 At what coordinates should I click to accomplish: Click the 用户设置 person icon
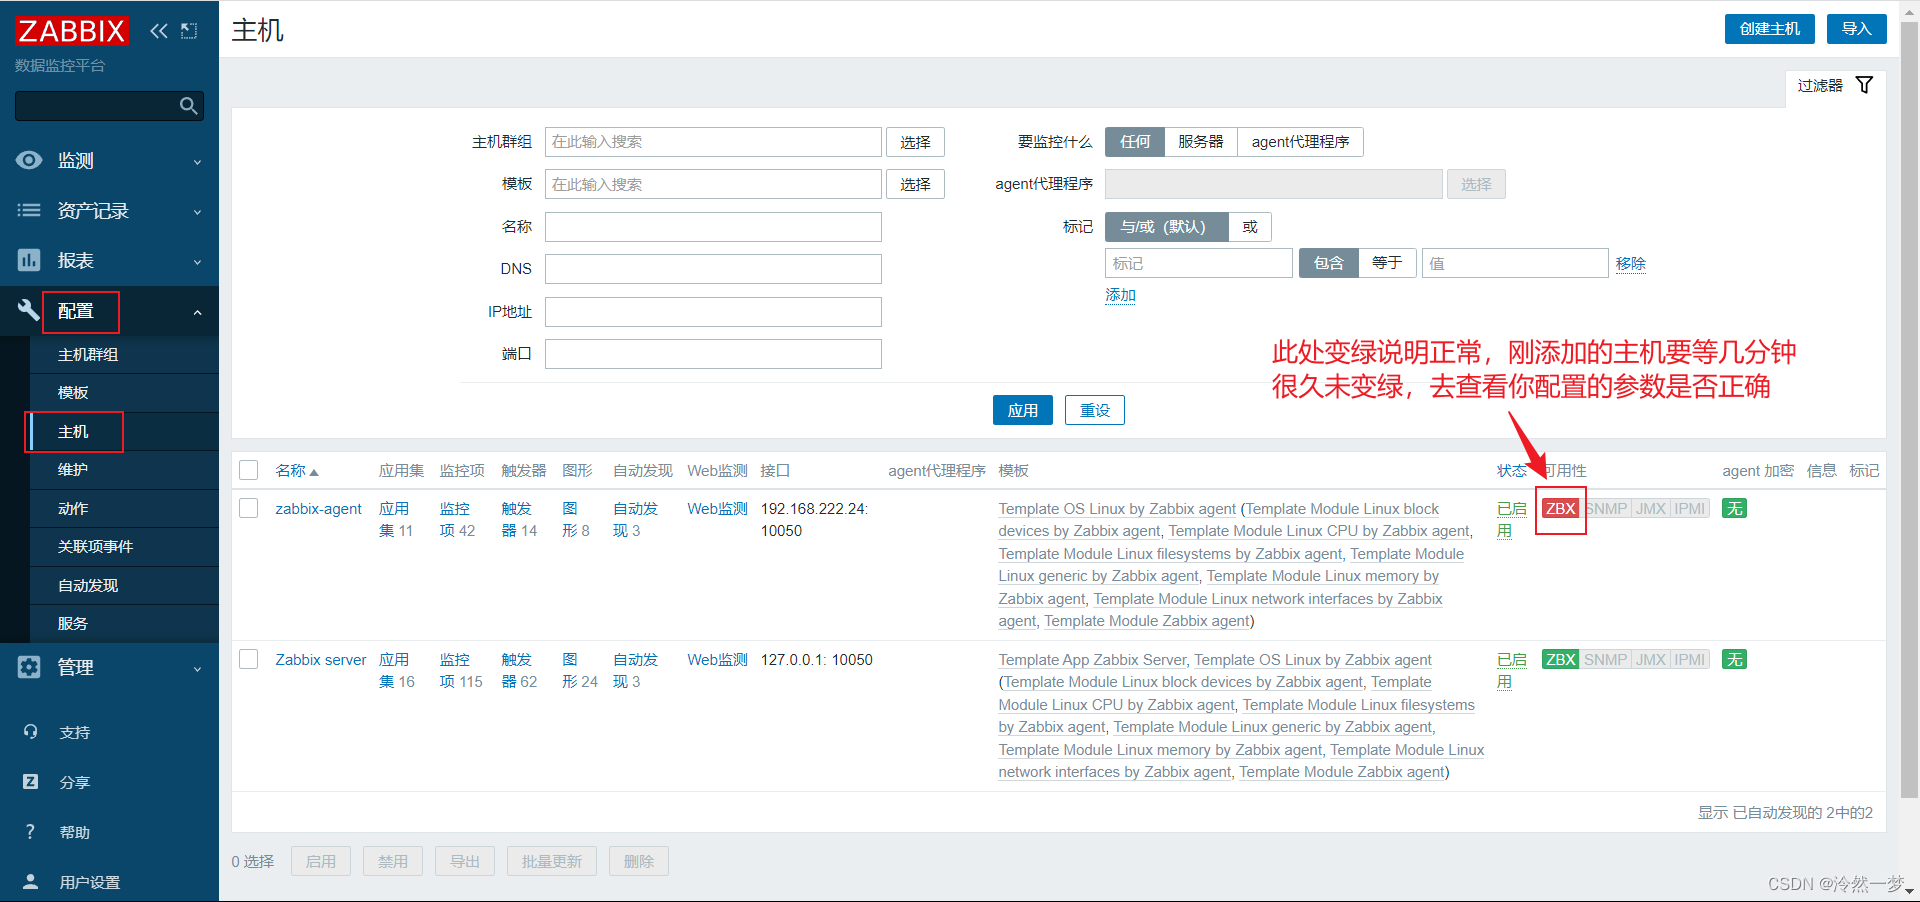[30, 882]
